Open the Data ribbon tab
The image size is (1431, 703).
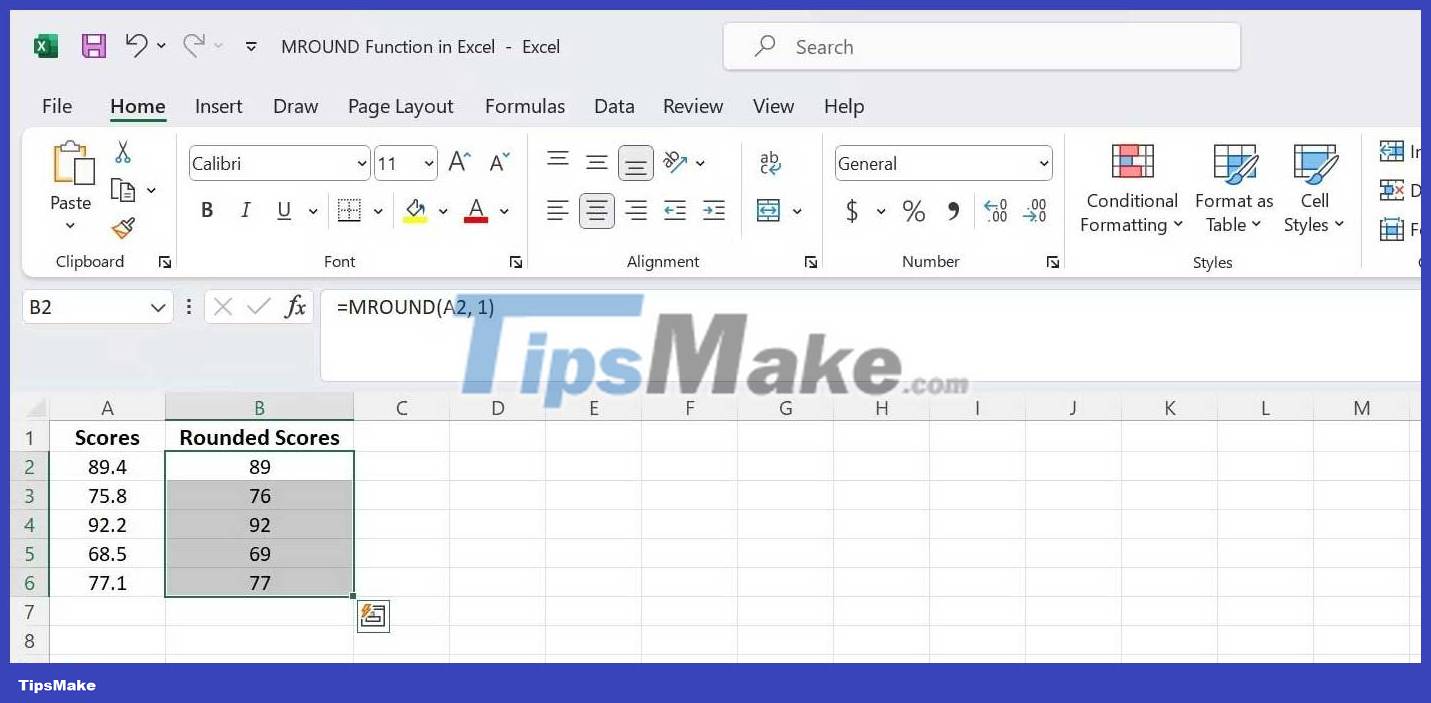click(x=613, y=106)
